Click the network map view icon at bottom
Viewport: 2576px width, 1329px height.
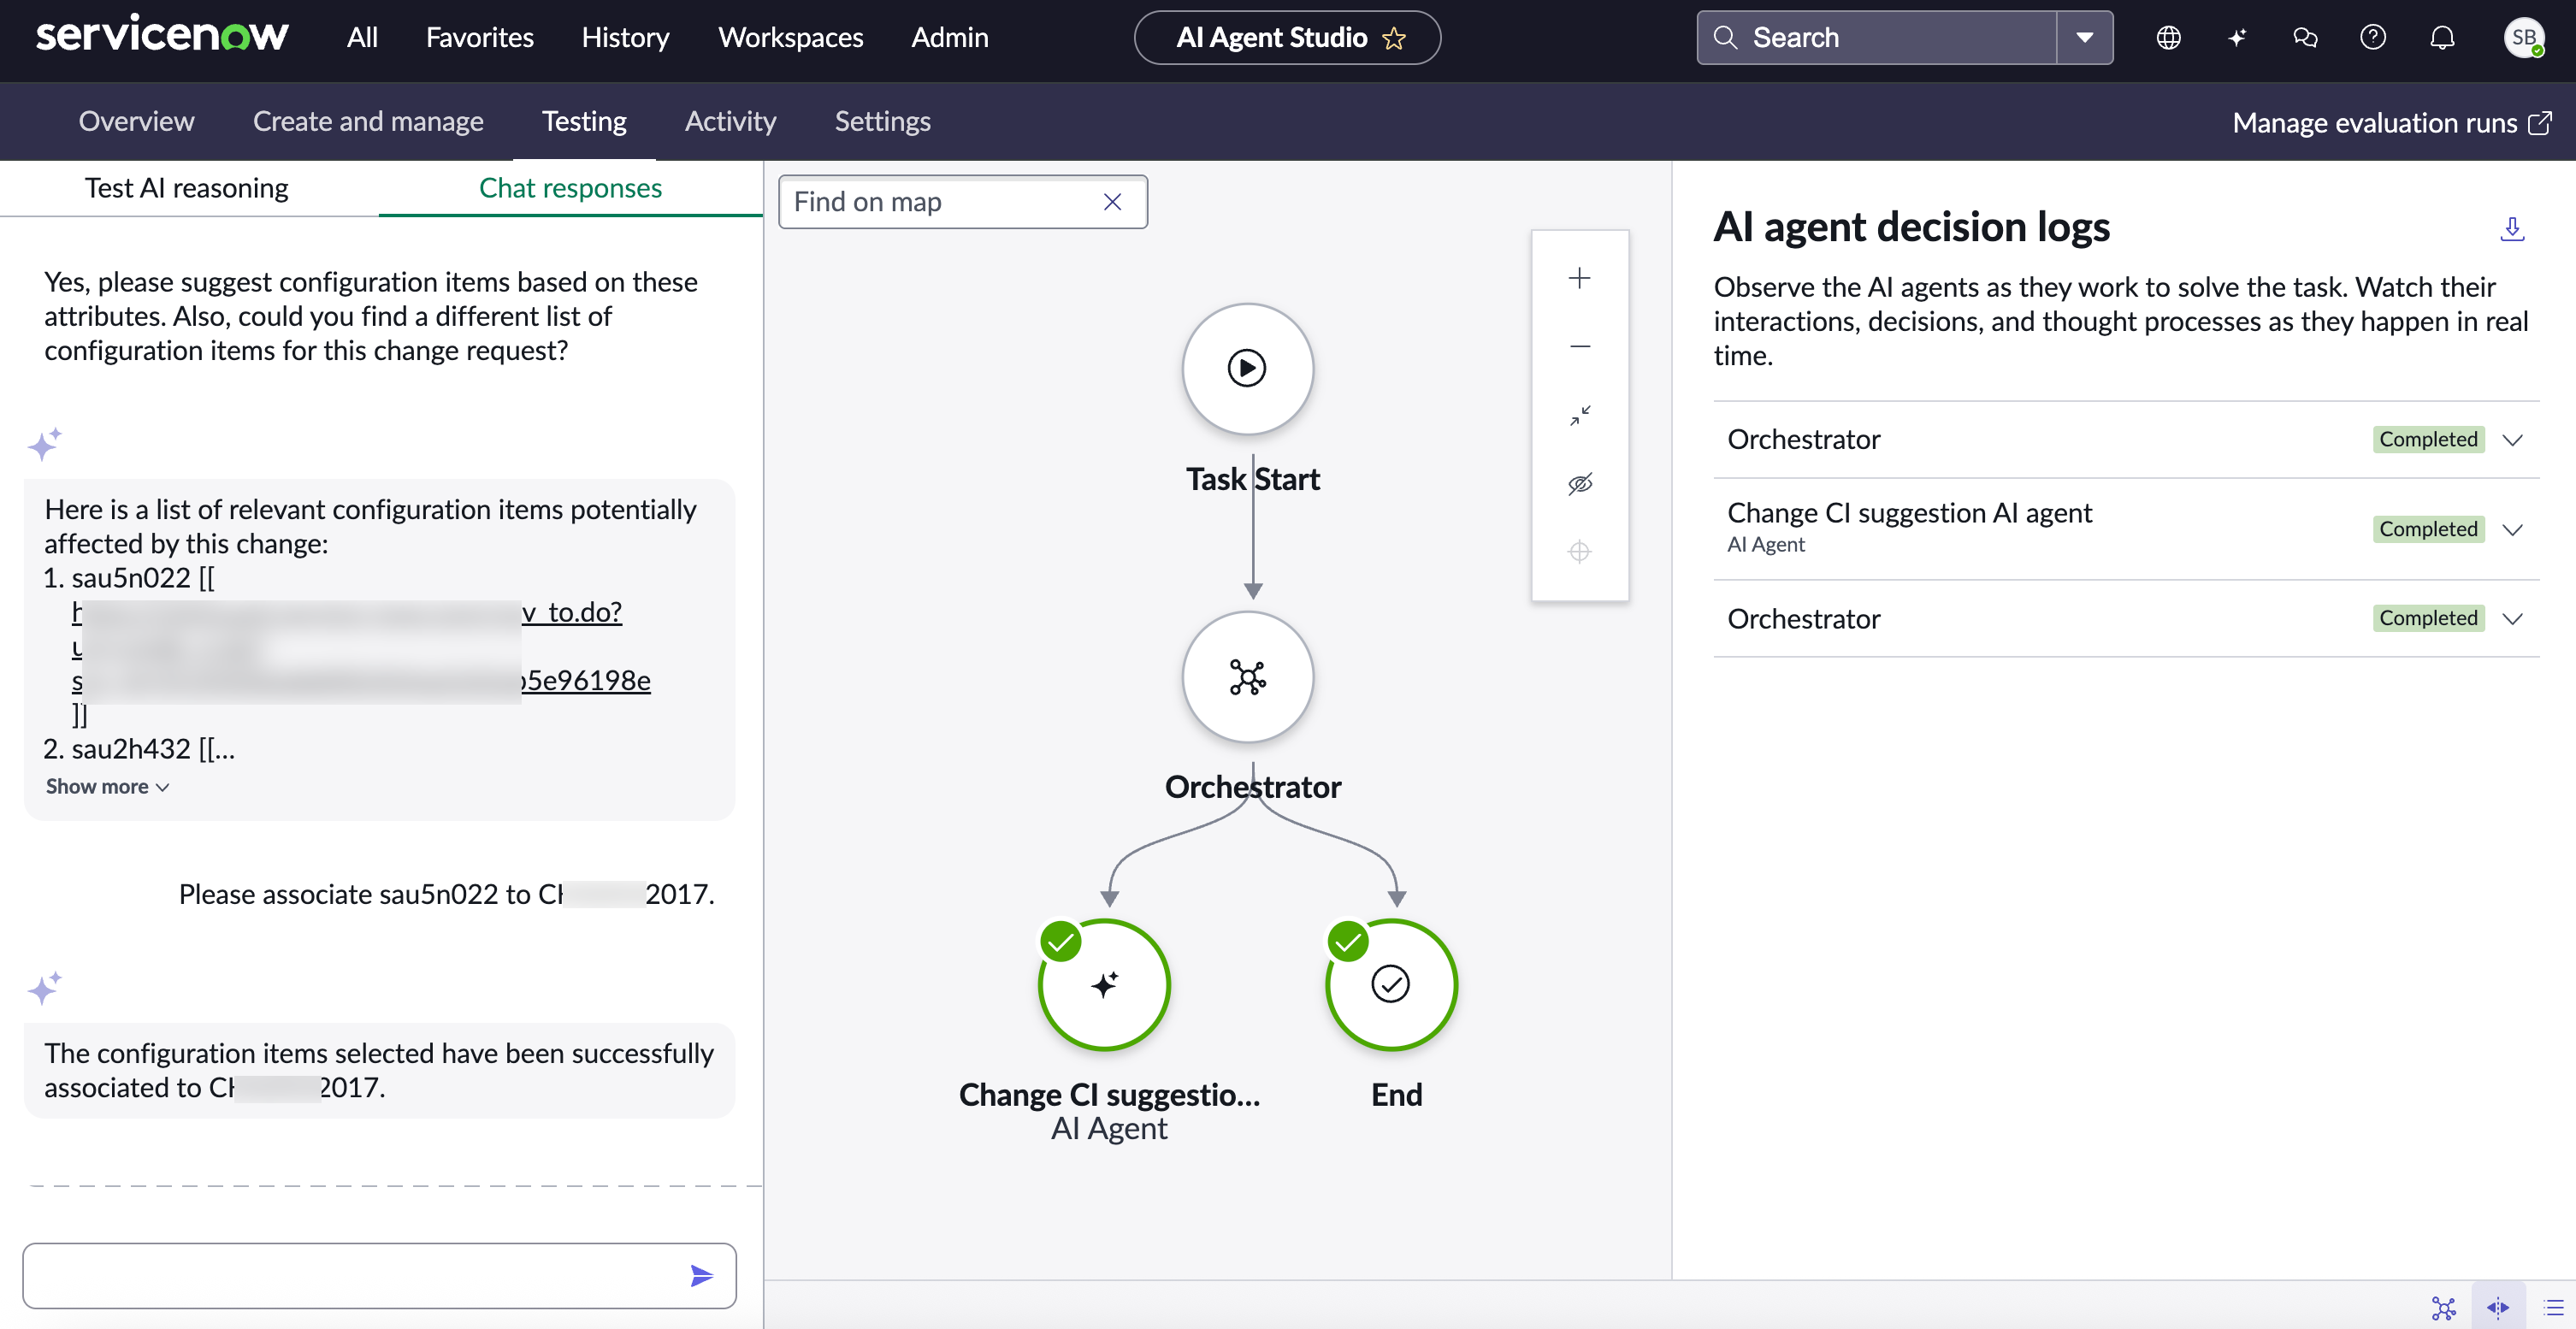pos(2443,1307)
